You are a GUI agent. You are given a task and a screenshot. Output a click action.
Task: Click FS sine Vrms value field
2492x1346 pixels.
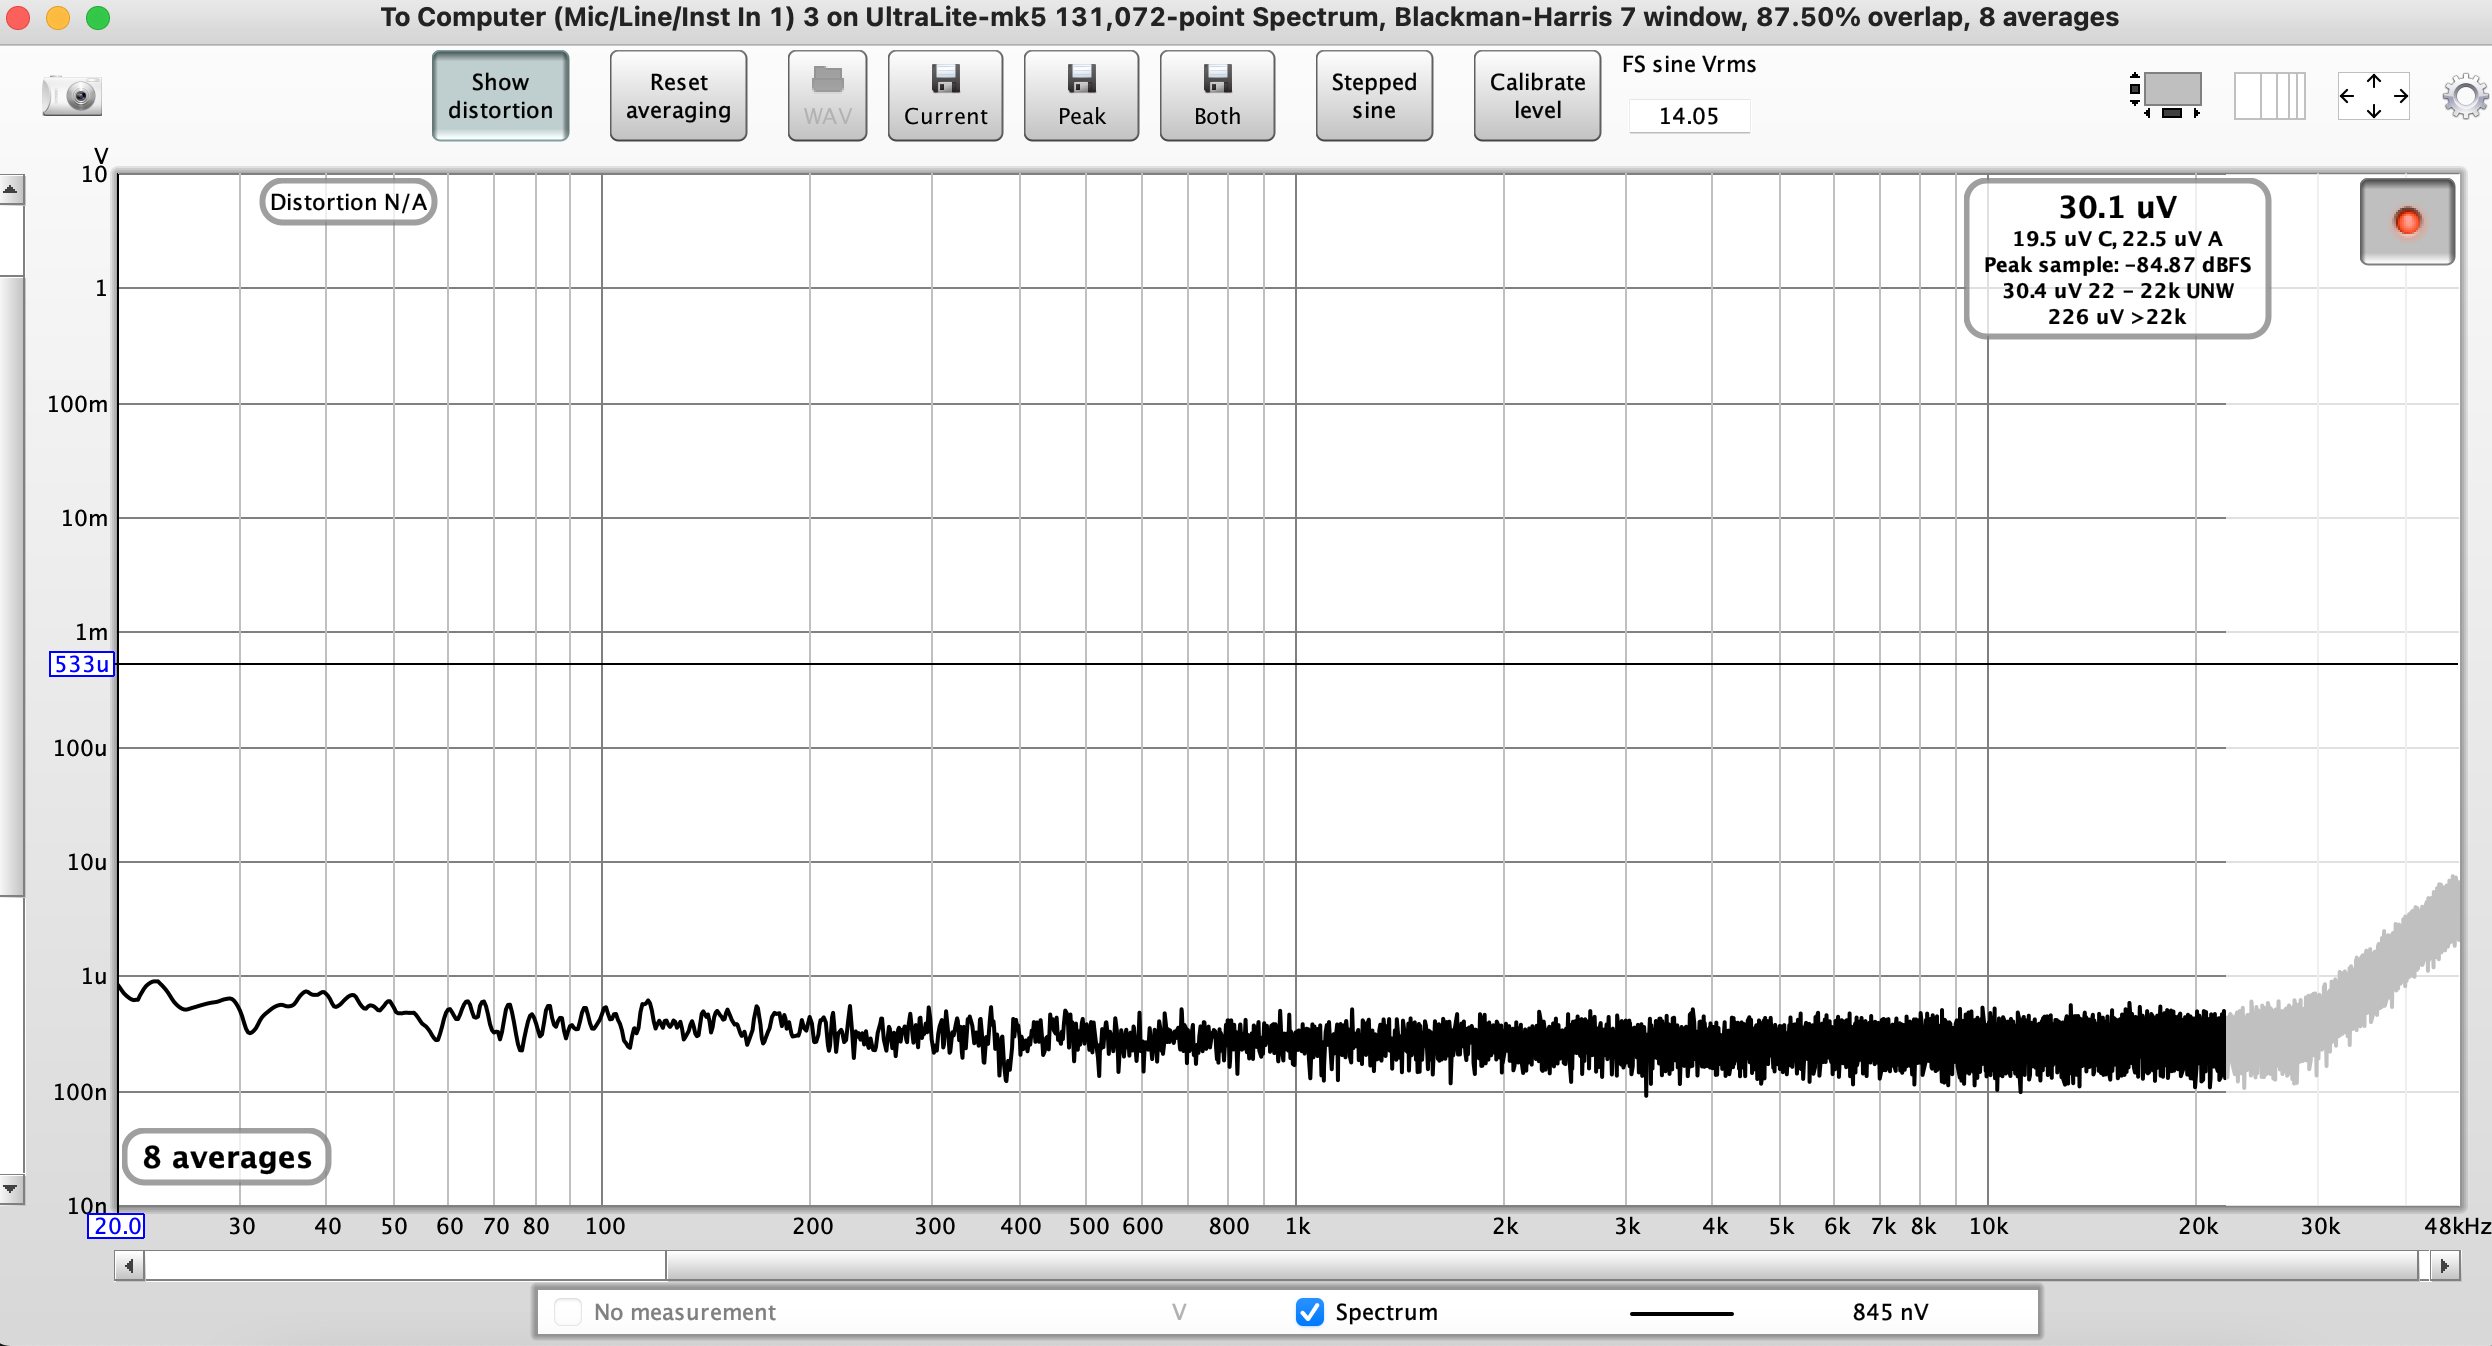pos(1689,116)
